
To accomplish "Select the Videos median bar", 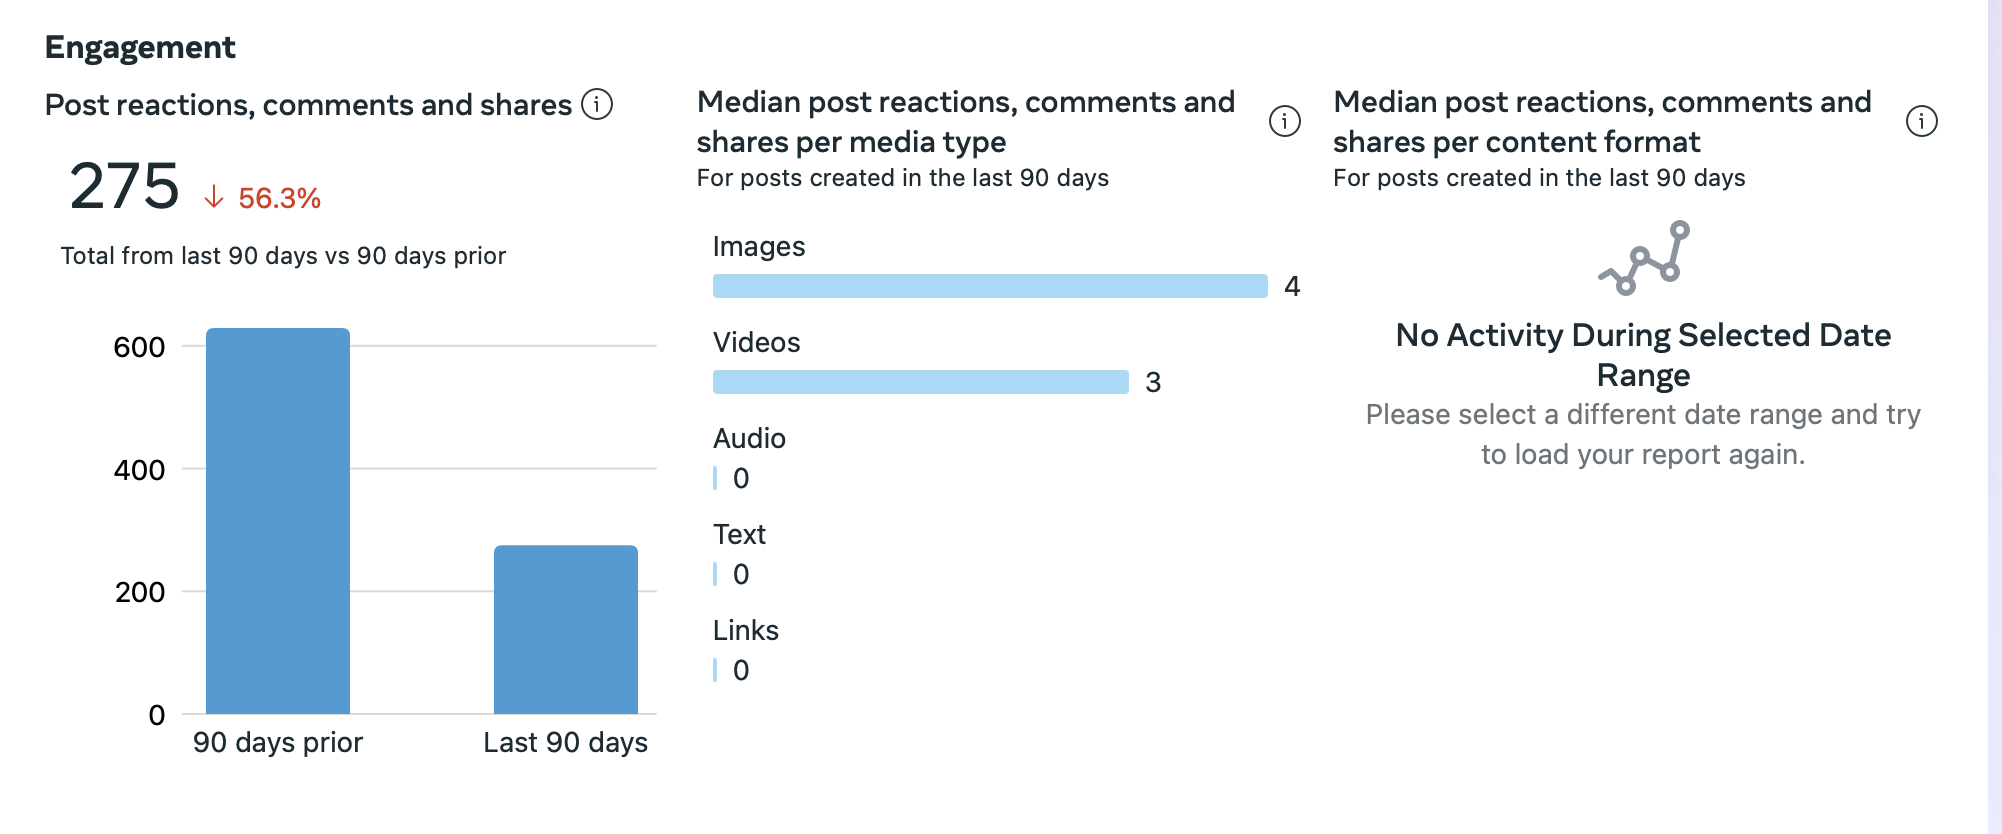I will click(920, 382).
